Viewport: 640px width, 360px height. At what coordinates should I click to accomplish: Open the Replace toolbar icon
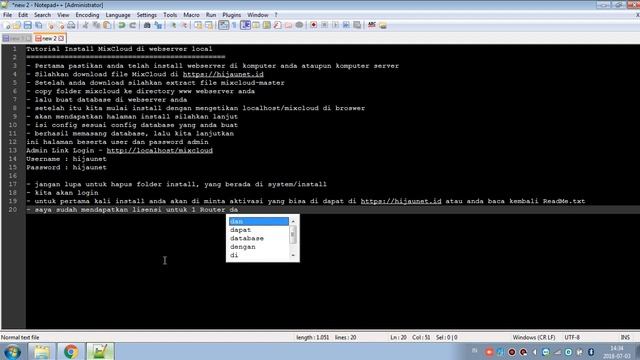(x=158, y=25)
